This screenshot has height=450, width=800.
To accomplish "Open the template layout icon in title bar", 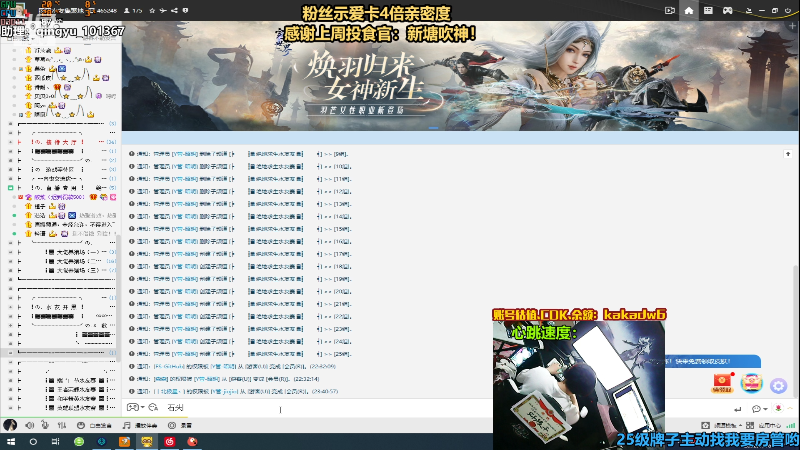I will tap(708, 10).
